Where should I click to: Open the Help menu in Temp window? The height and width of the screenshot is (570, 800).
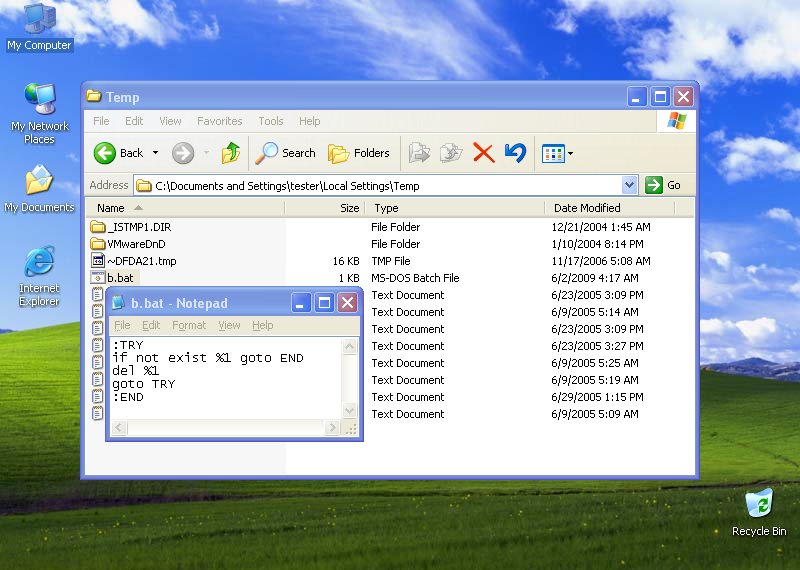[310, 121]
